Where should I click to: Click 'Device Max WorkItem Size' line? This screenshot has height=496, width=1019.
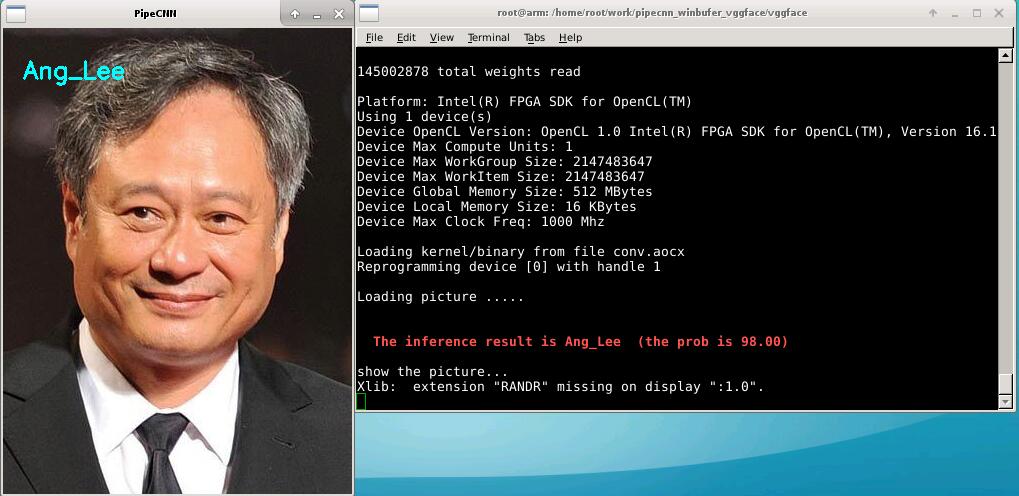click(500, 176)
